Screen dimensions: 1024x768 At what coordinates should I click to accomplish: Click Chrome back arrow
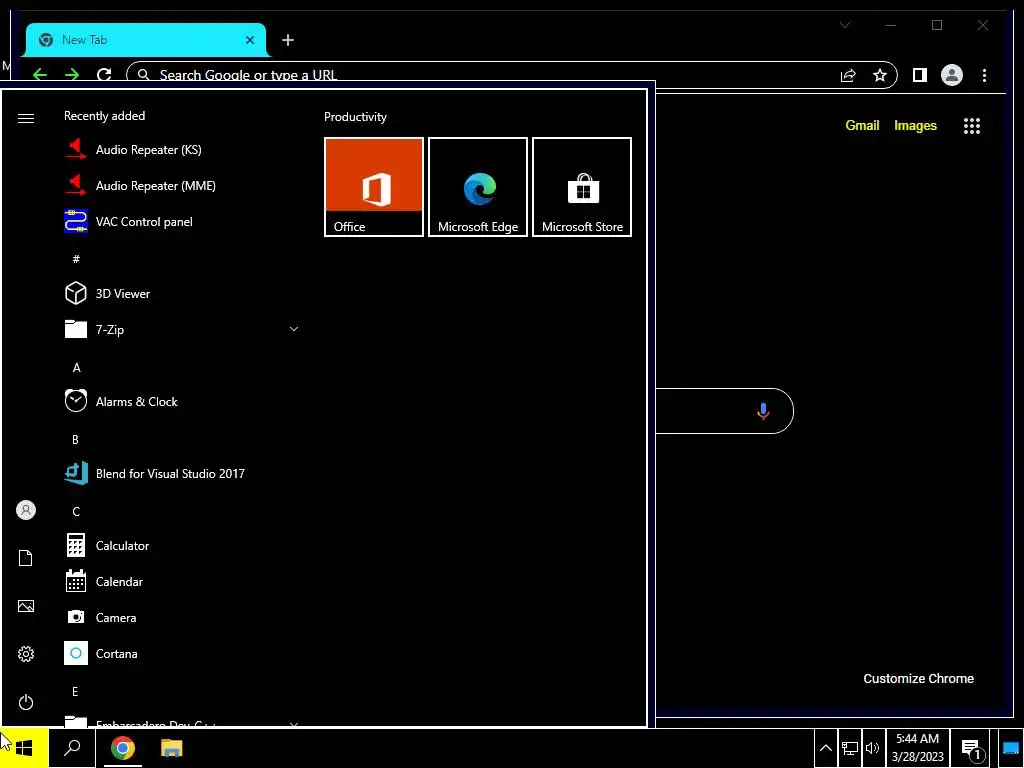(x=40, y=74)
